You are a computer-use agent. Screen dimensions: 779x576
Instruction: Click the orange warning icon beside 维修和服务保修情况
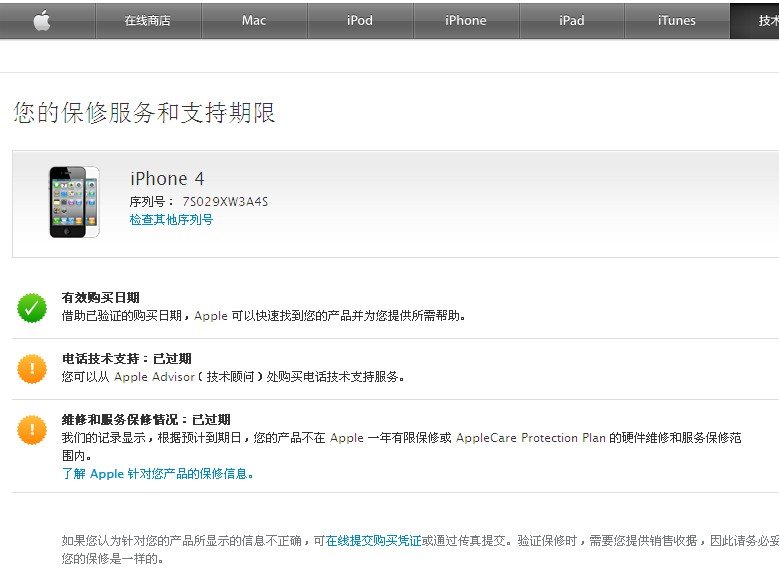(32, 429)
